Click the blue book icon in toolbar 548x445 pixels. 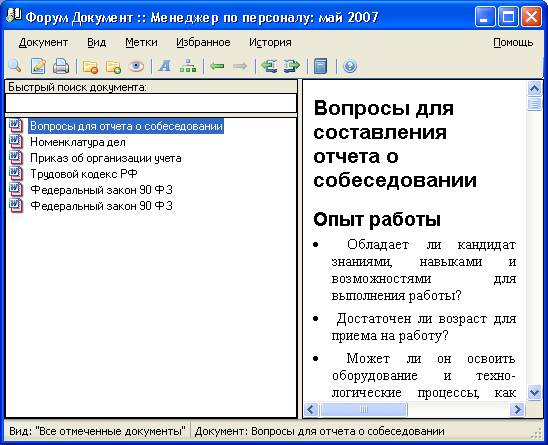320,66
